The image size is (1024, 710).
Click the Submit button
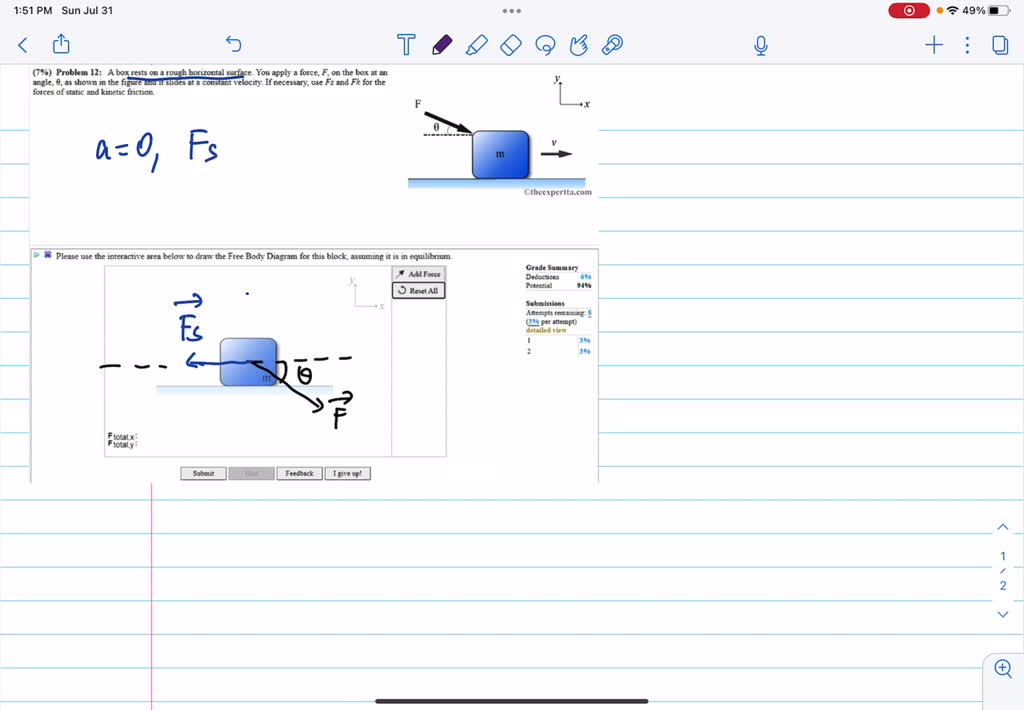coord(203,473)
